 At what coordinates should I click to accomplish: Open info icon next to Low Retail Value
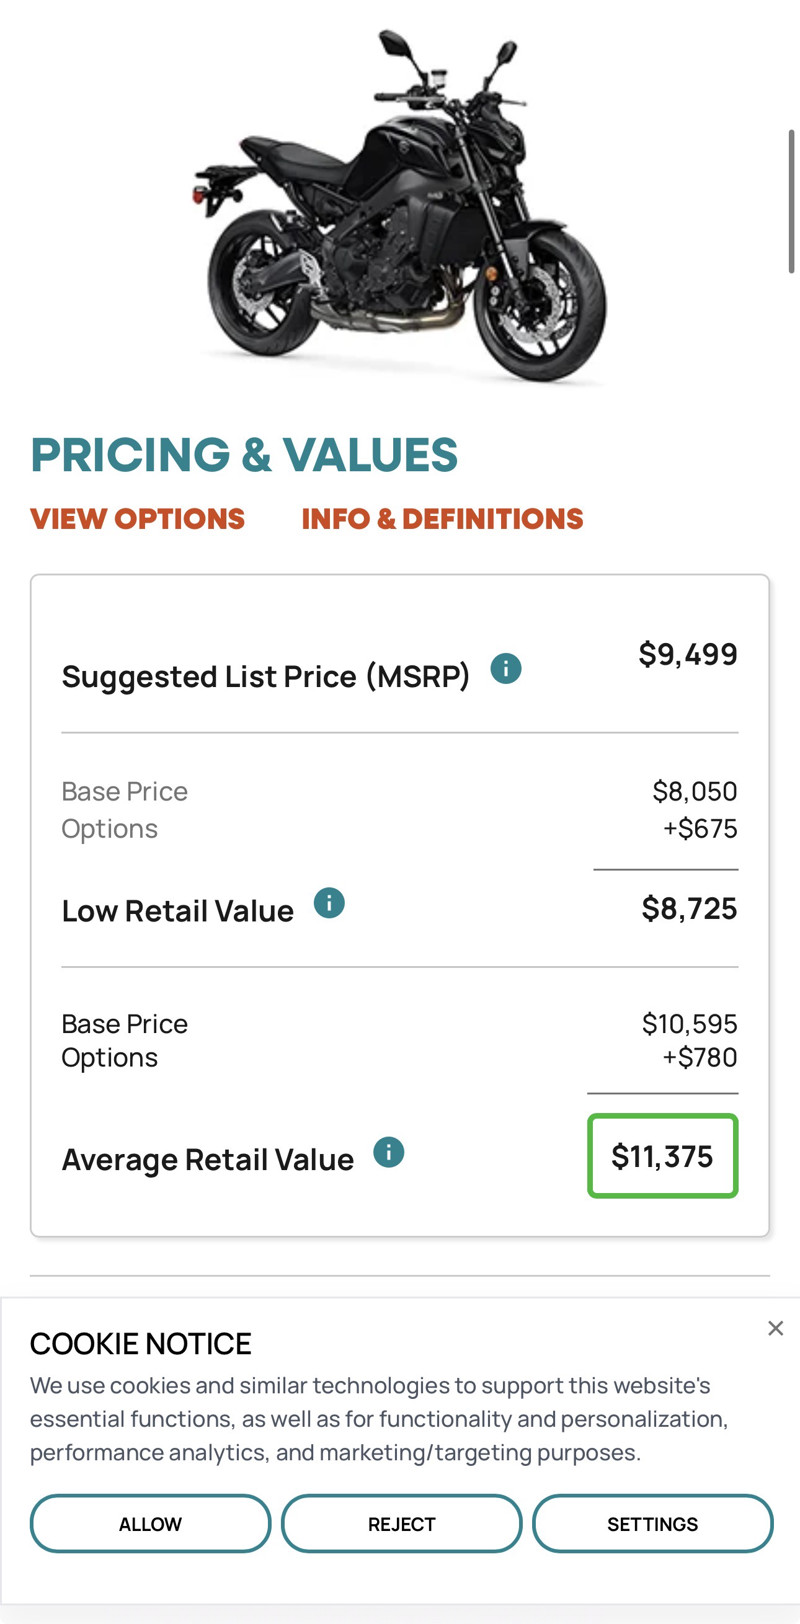tap(329, 903)
